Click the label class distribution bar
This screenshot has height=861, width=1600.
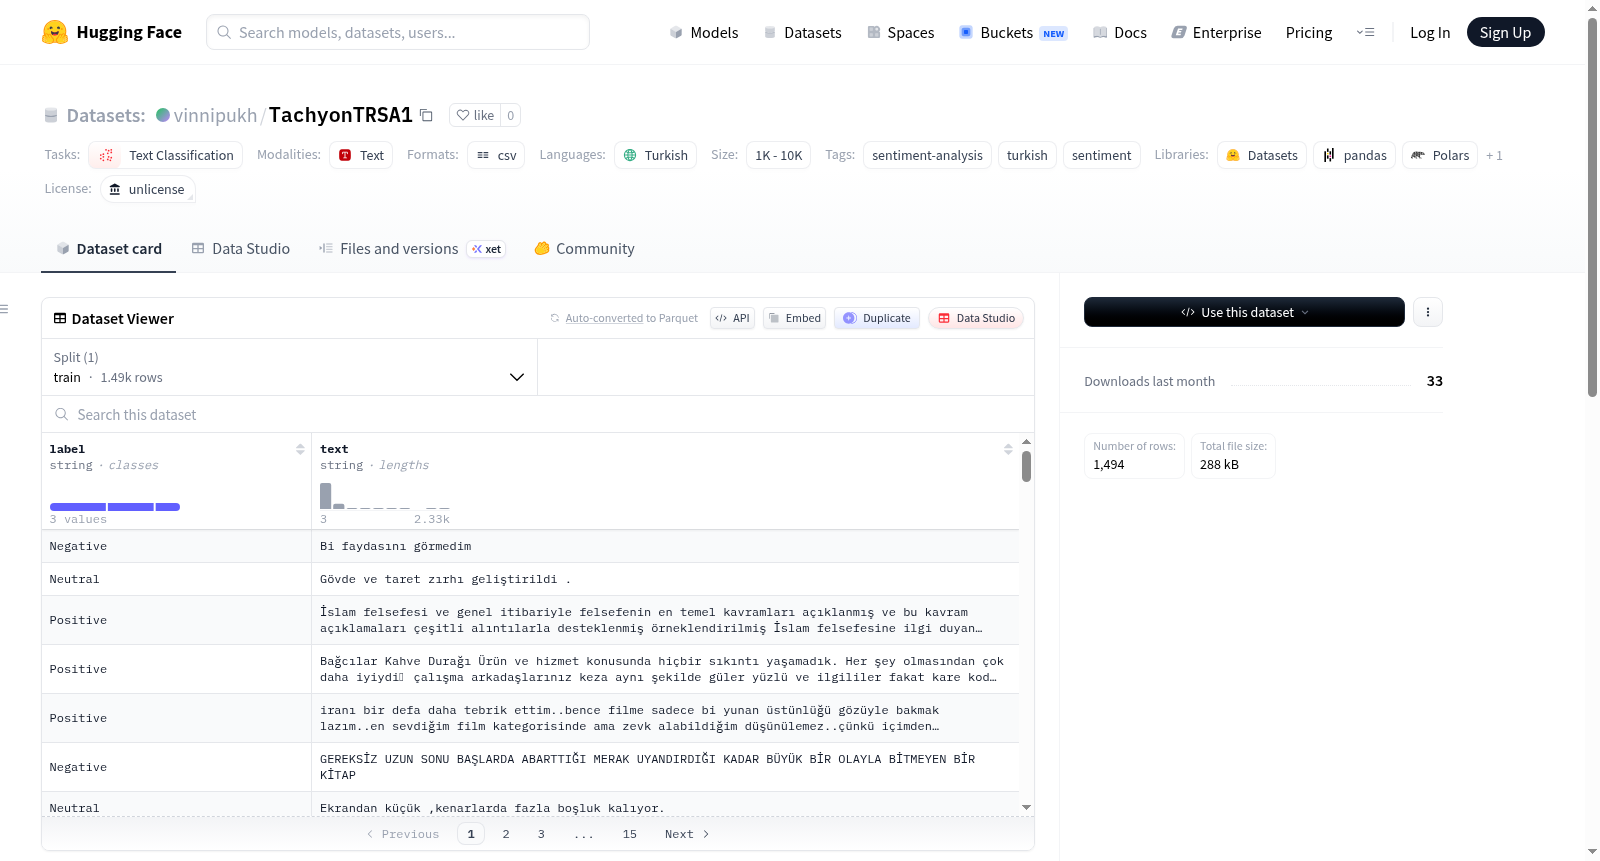click(x=115, y=507)
